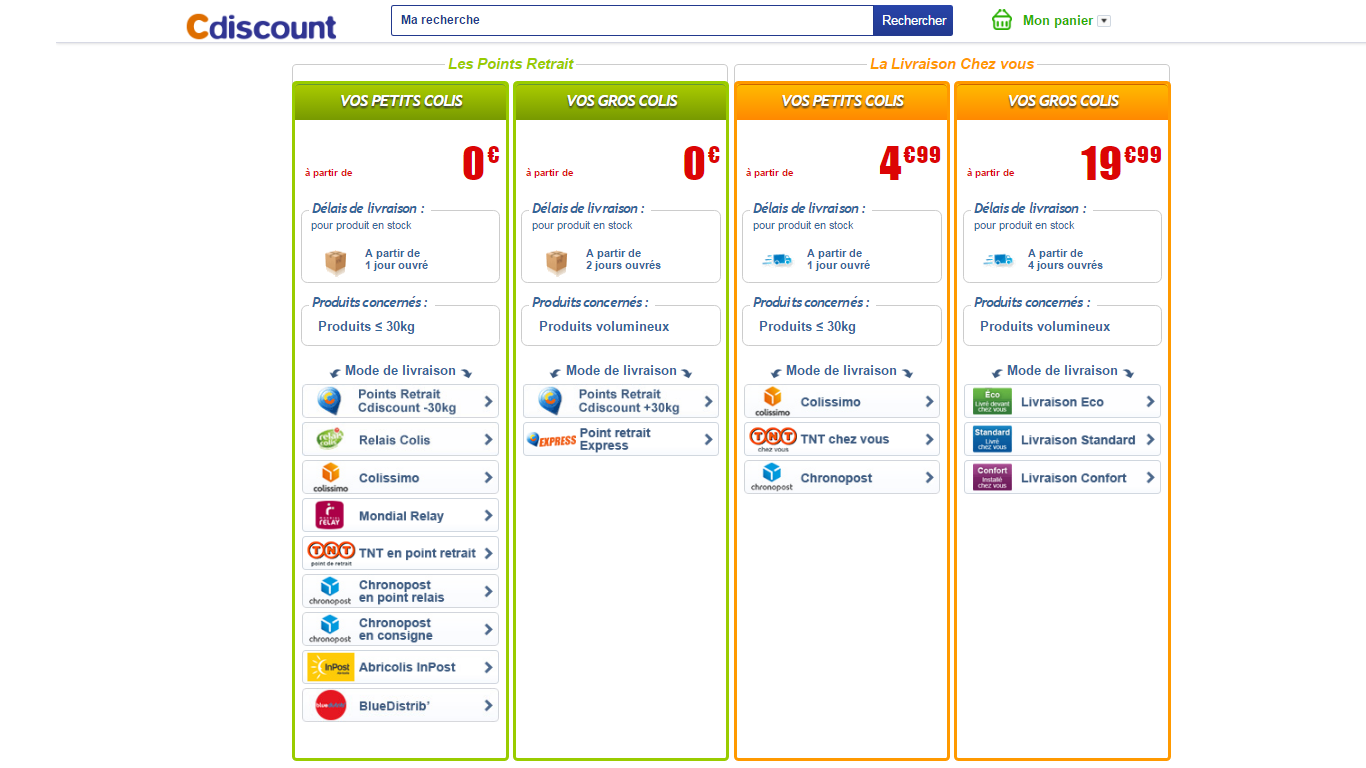The width and height of the screenshot is (1366, 768).
Task: Select the orange VOS PETITS COLIS header
Action: coord(842,101)
